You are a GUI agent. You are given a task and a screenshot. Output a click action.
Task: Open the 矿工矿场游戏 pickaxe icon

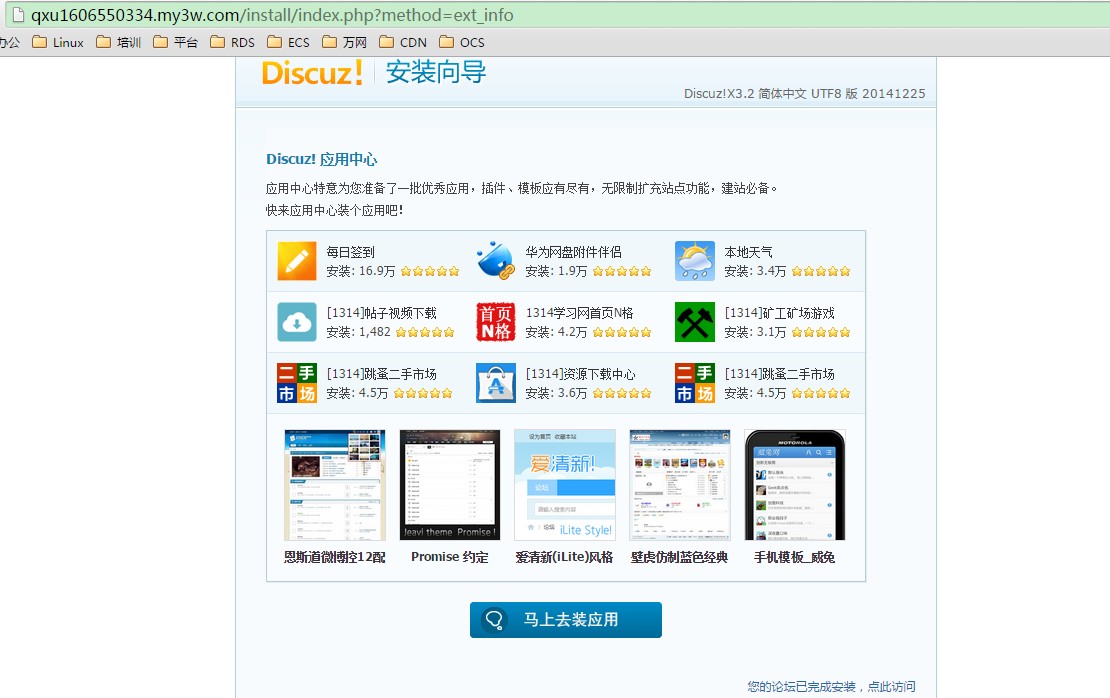tap(694, 322)
